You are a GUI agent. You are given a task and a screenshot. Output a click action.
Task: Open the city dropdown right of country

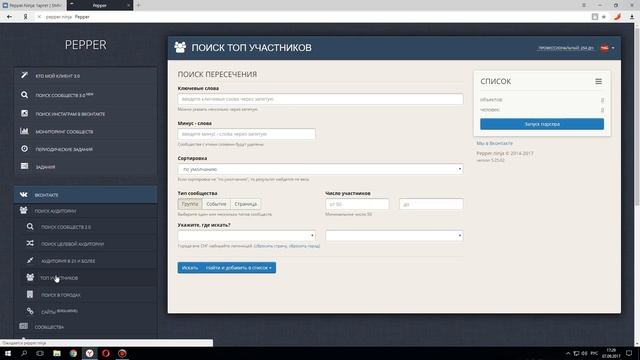click(x=394, y=236)
